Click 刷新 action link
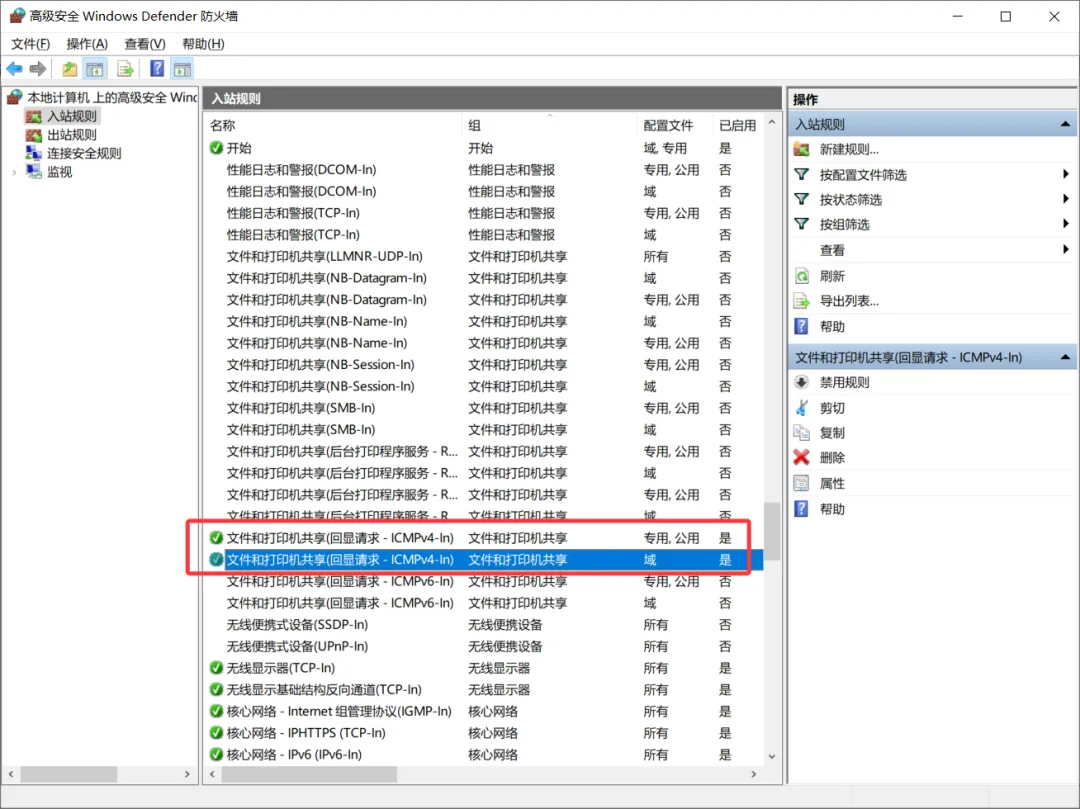 tap(832, 276)
